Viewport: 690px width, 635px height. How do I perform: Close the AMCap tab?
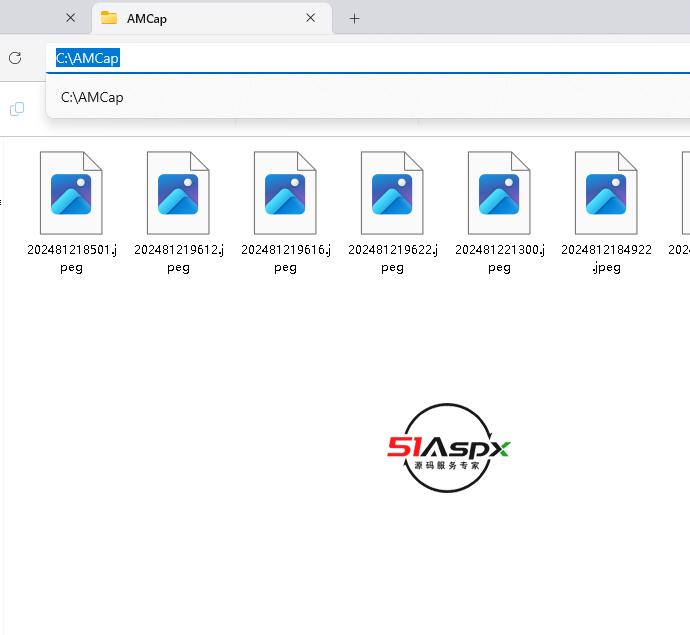(x=310, y=18)
